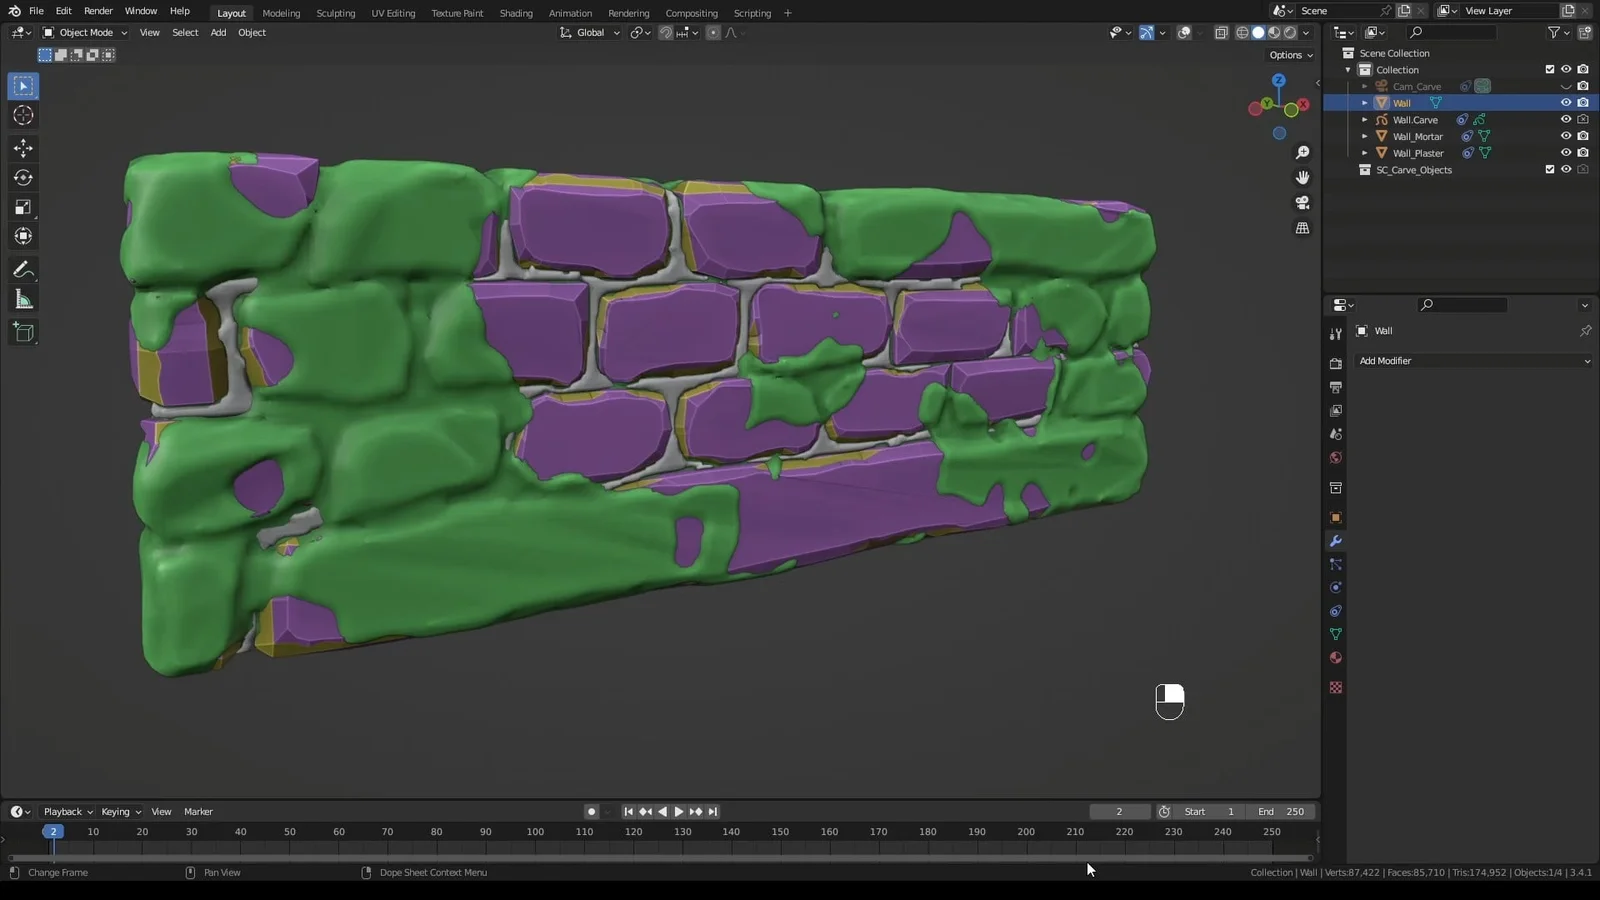Switch to the Sculpting workspace tab
Viewport: 1600px width, 900px height.
[335, 13]
